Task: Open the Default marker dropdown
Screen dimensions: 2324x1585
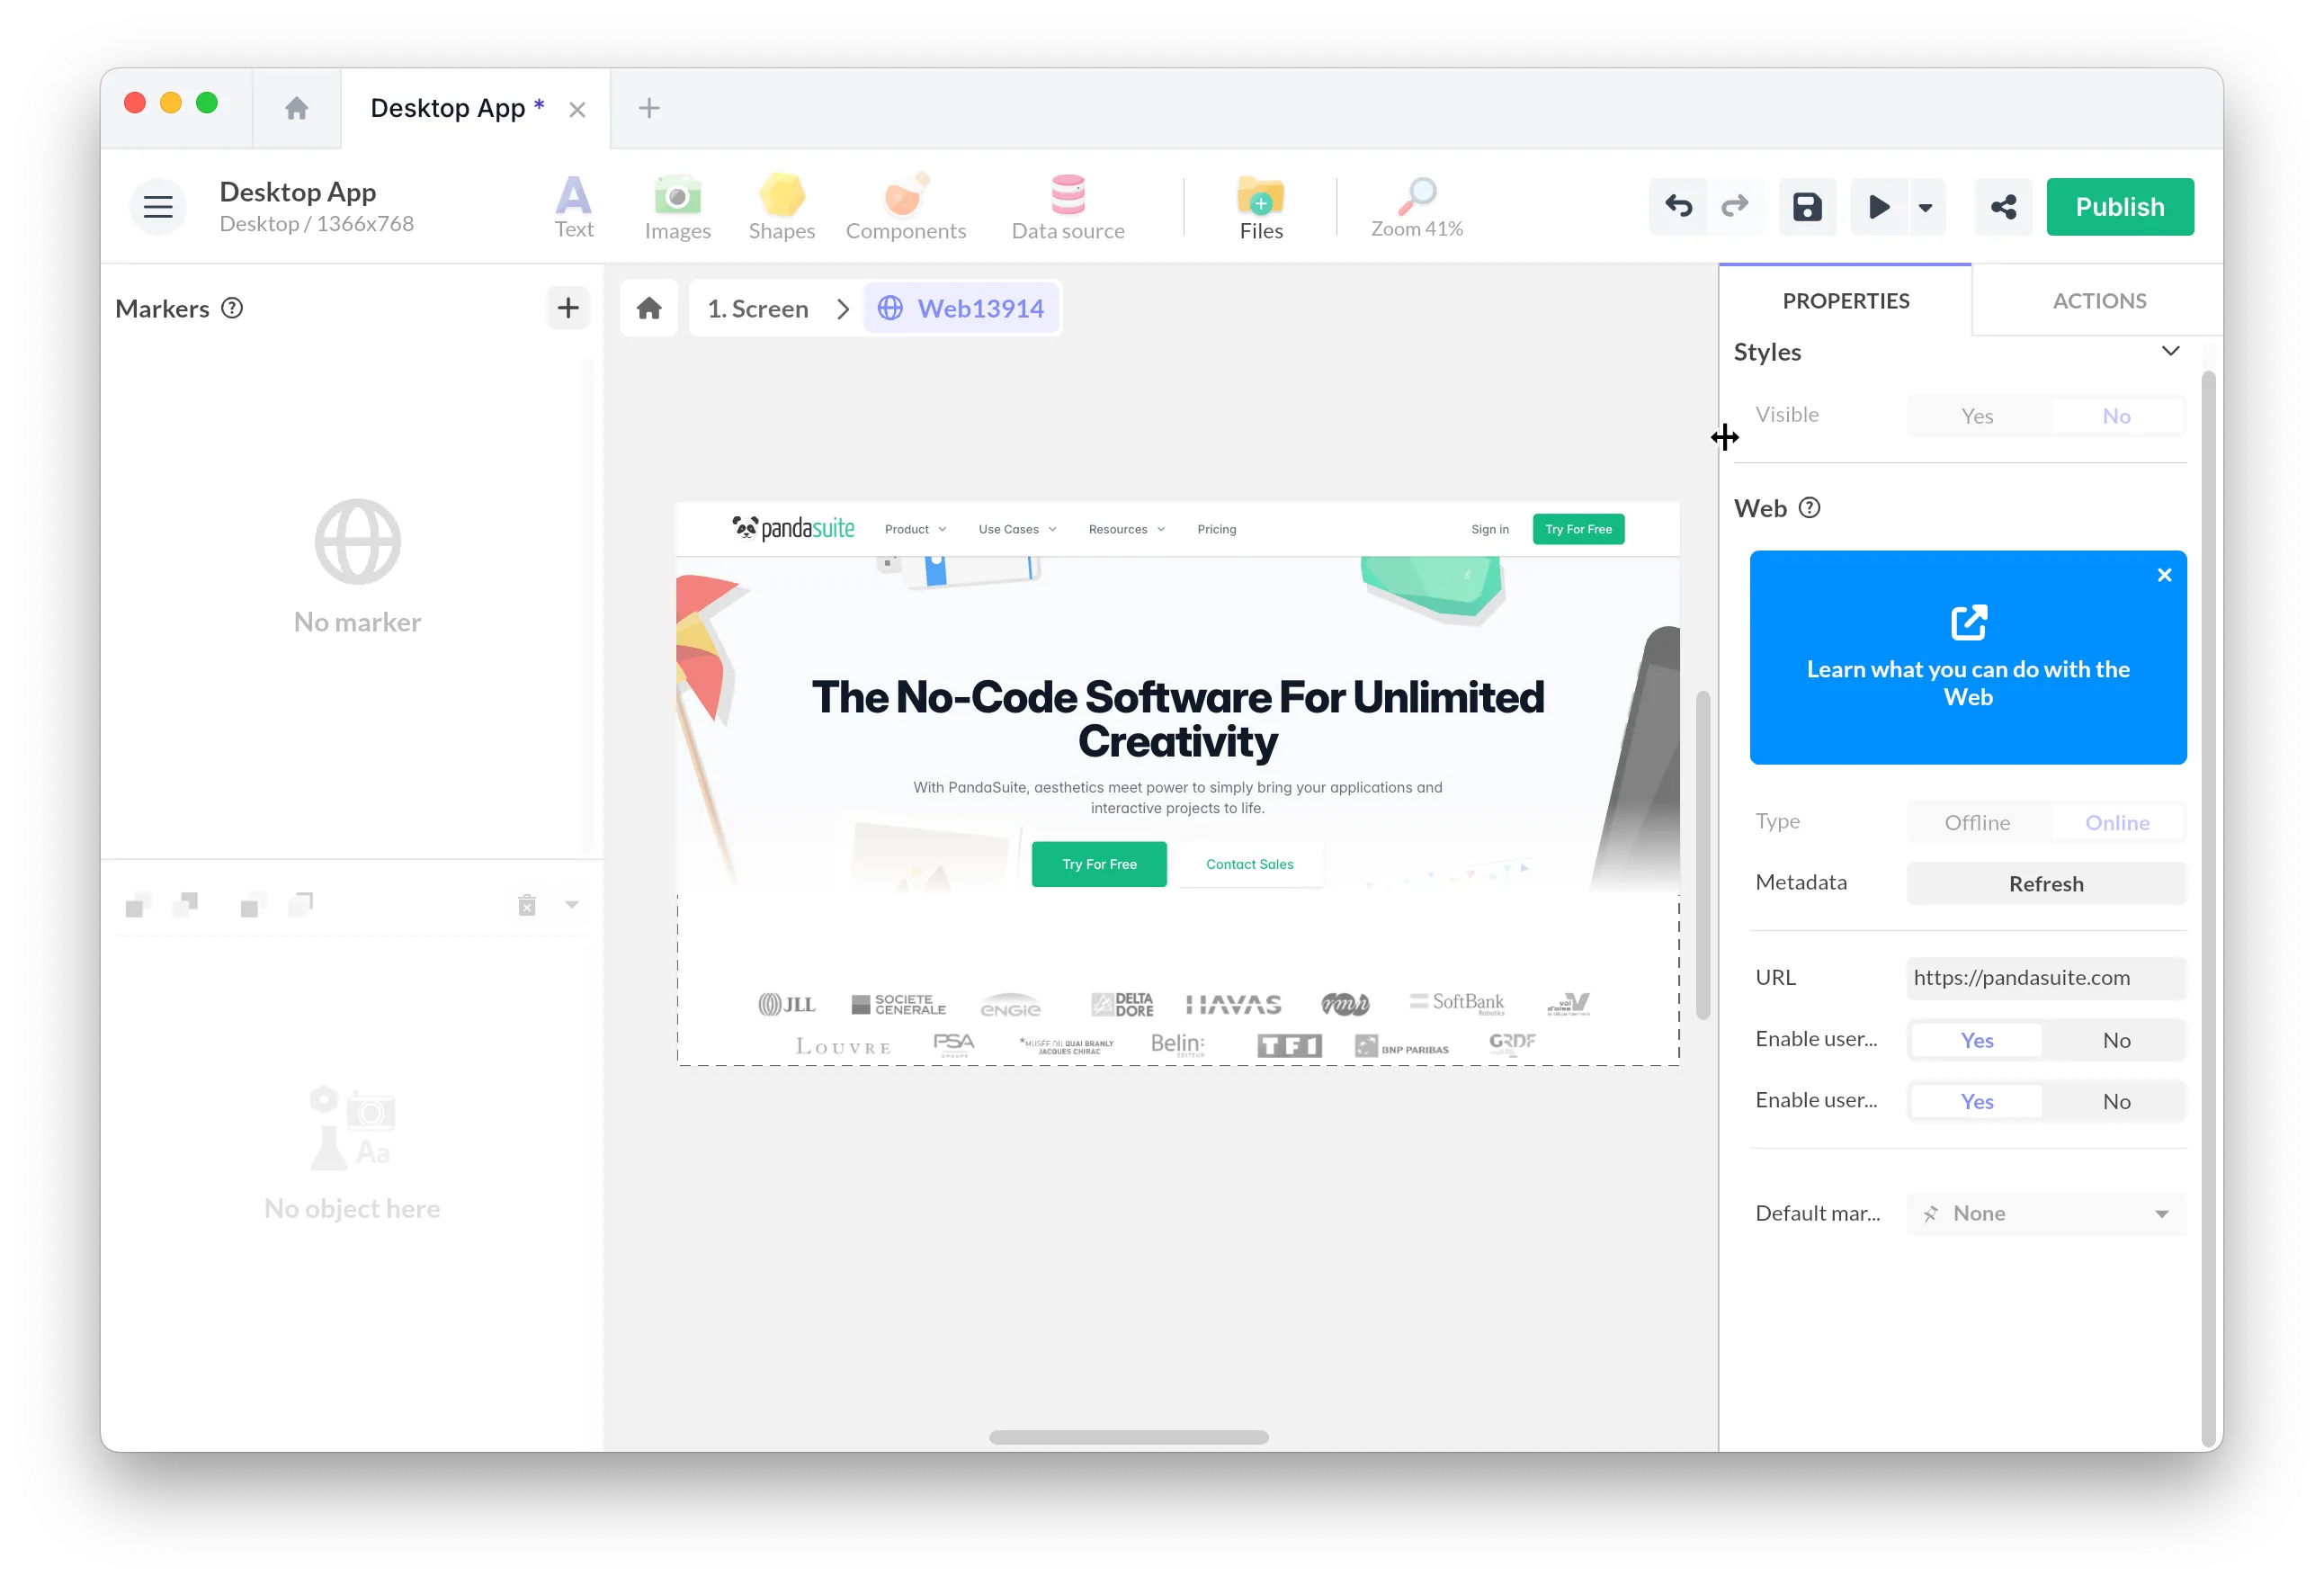Action: (x=2045, y=1213)
